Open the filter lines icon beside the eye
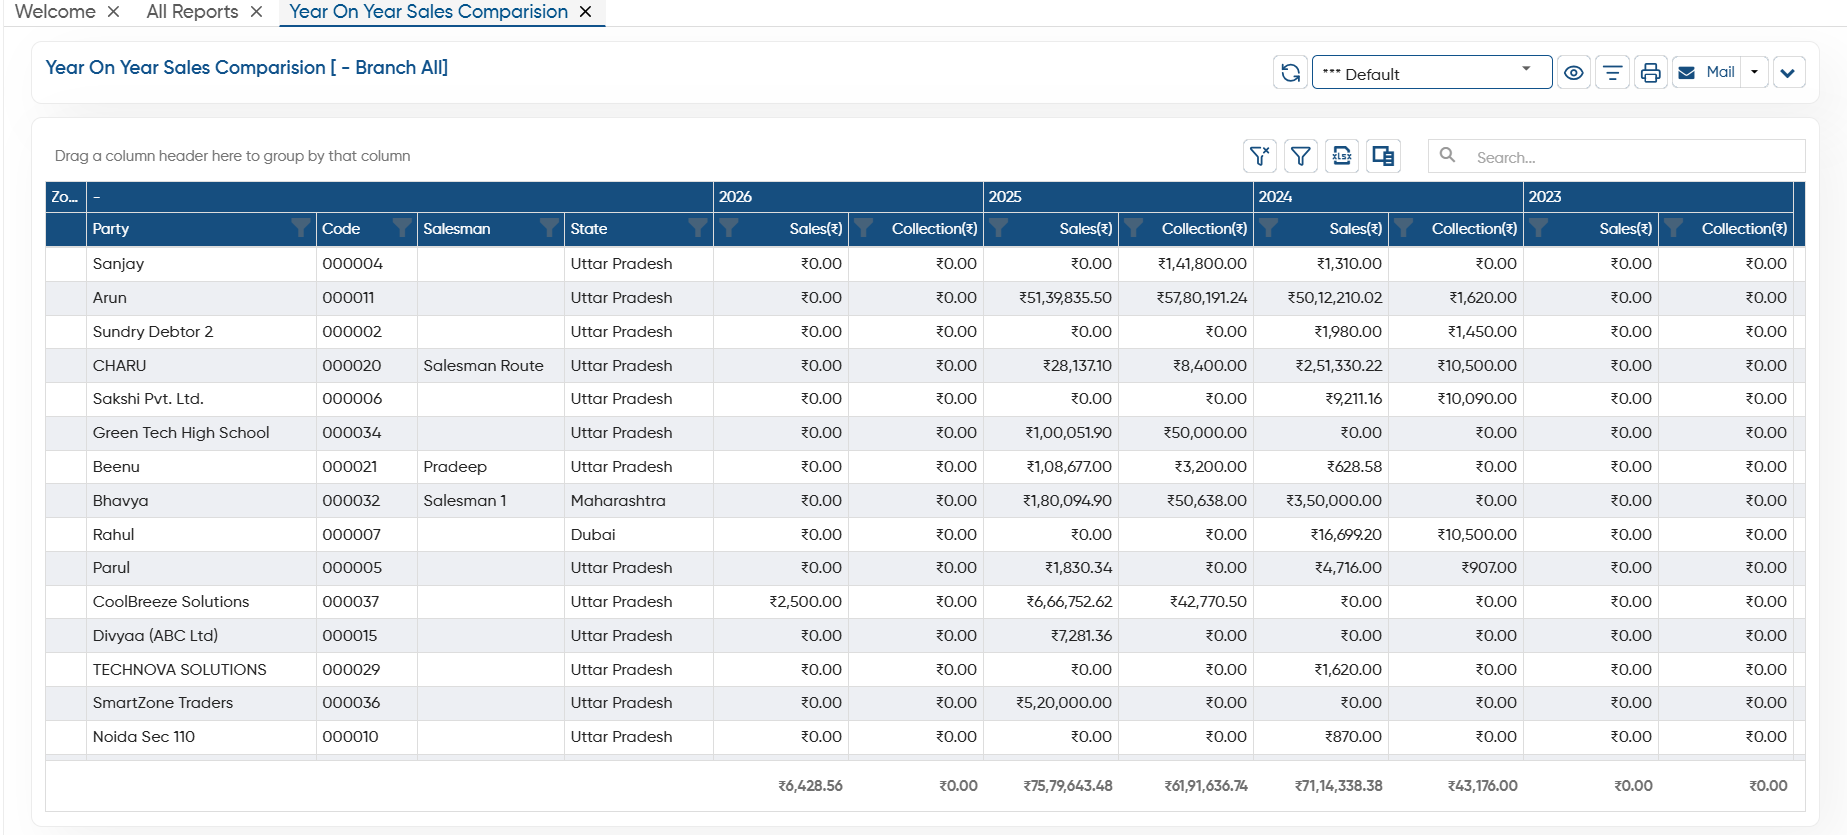This screenshot has width=1847, height=835. pos(1612,73)
